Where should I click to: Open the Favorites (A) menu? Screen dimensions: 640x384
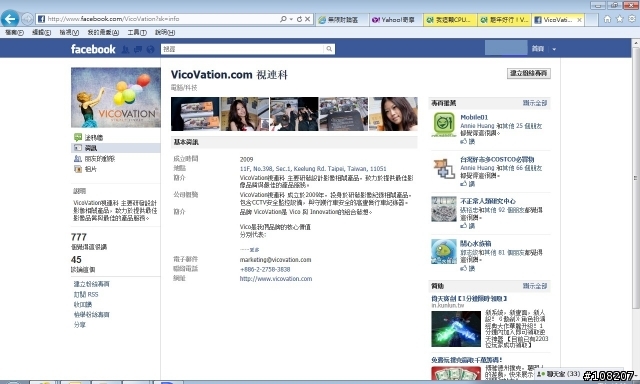[x=103, y=32]
